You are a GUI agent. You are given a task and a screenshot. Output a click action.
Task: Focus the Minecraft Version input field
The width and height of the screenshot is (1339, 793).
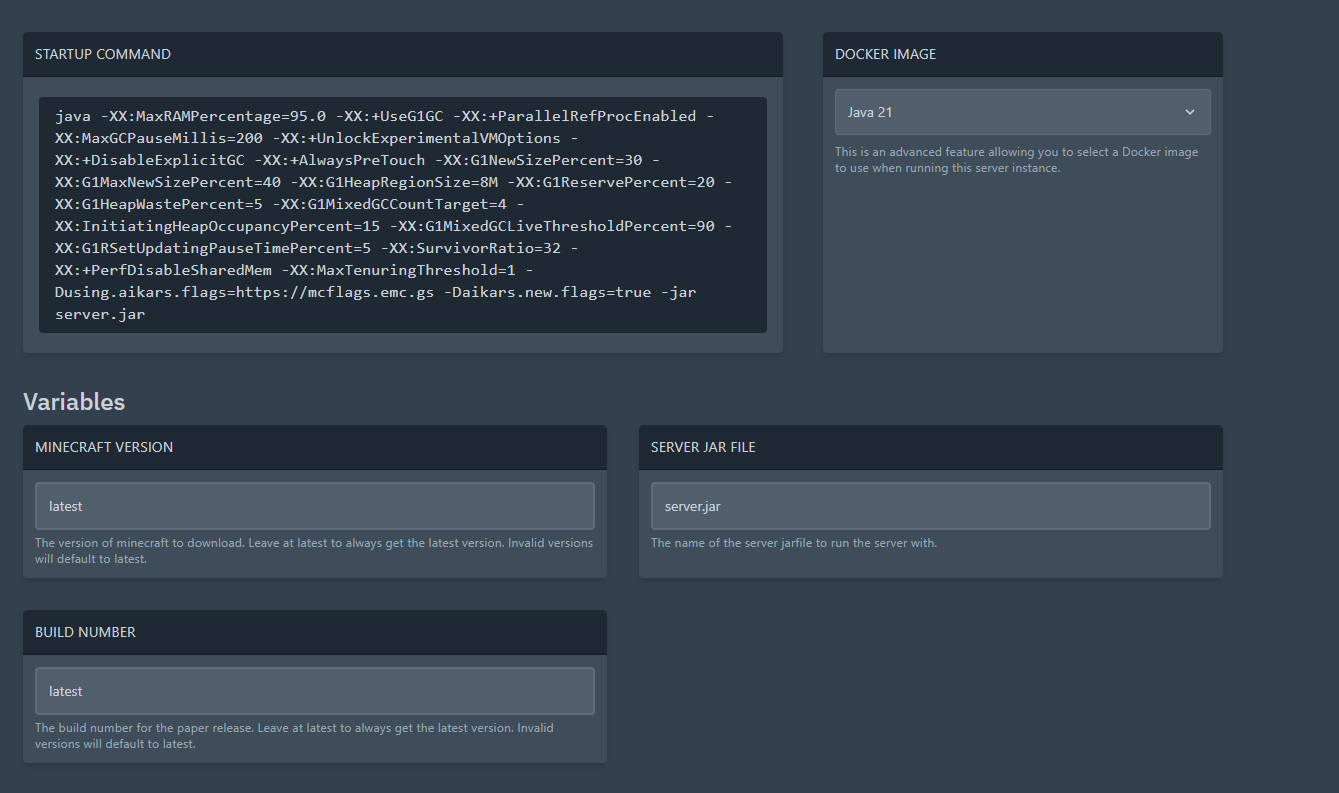click(x=314, y=506)
